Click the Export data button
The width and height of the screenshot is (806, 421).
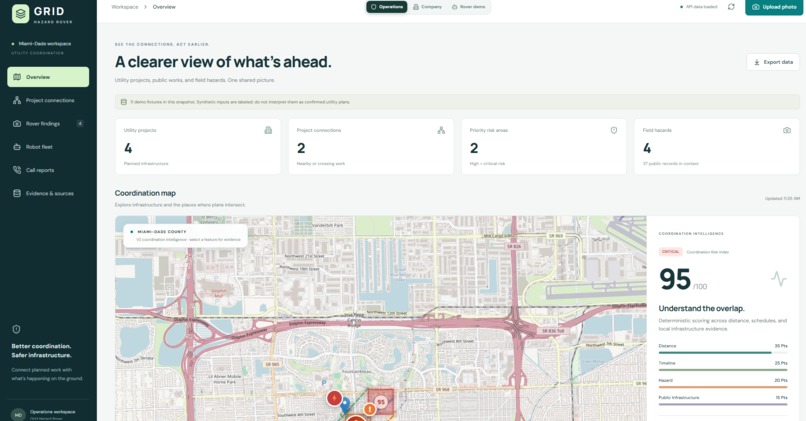pyautogui.click(x=773, y=62)
